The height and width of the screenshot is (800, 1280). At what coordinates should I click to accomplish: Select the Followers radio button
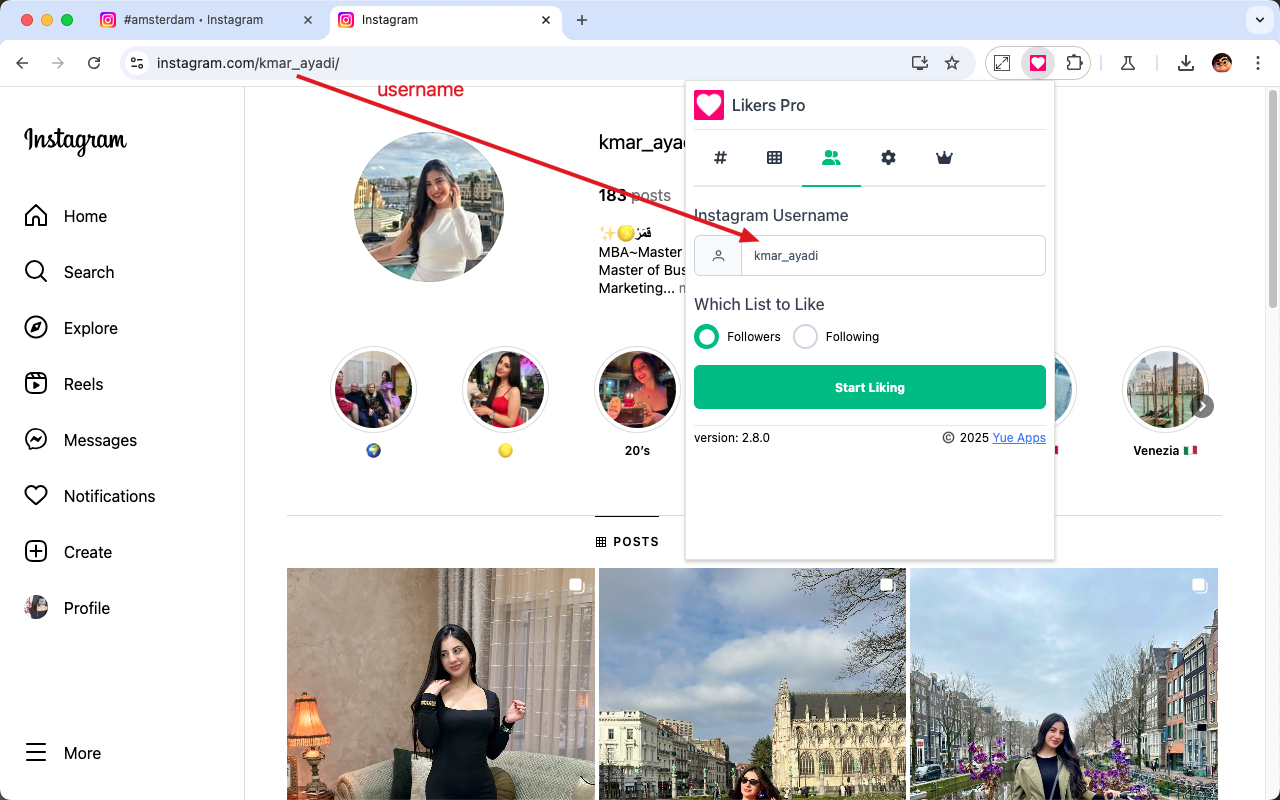point(707,337)
